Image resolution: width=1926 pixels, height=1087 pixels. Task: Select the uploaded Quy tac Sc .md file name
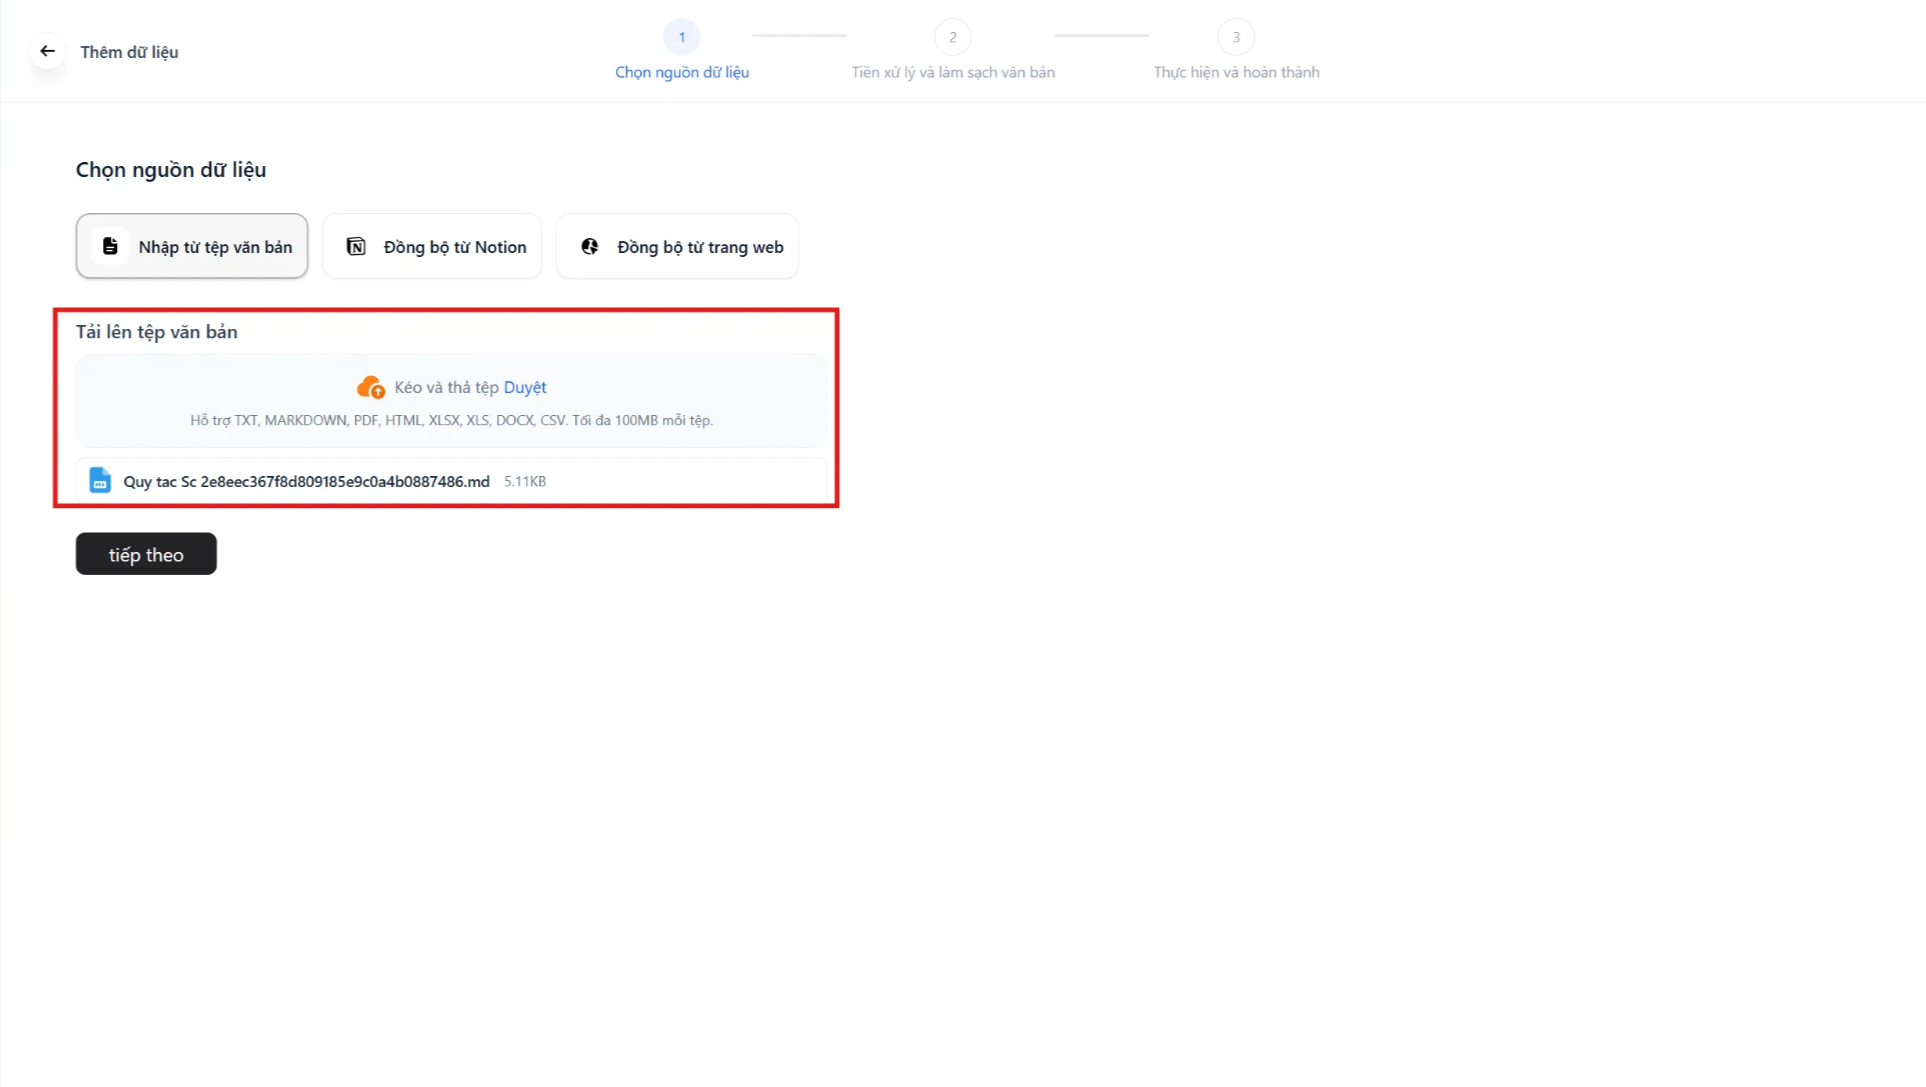306,482
